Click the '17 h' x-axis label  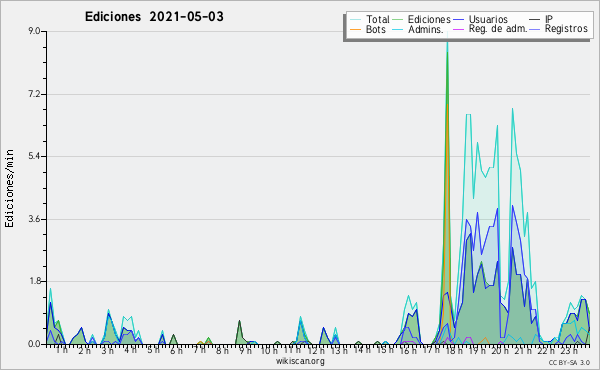431,350
